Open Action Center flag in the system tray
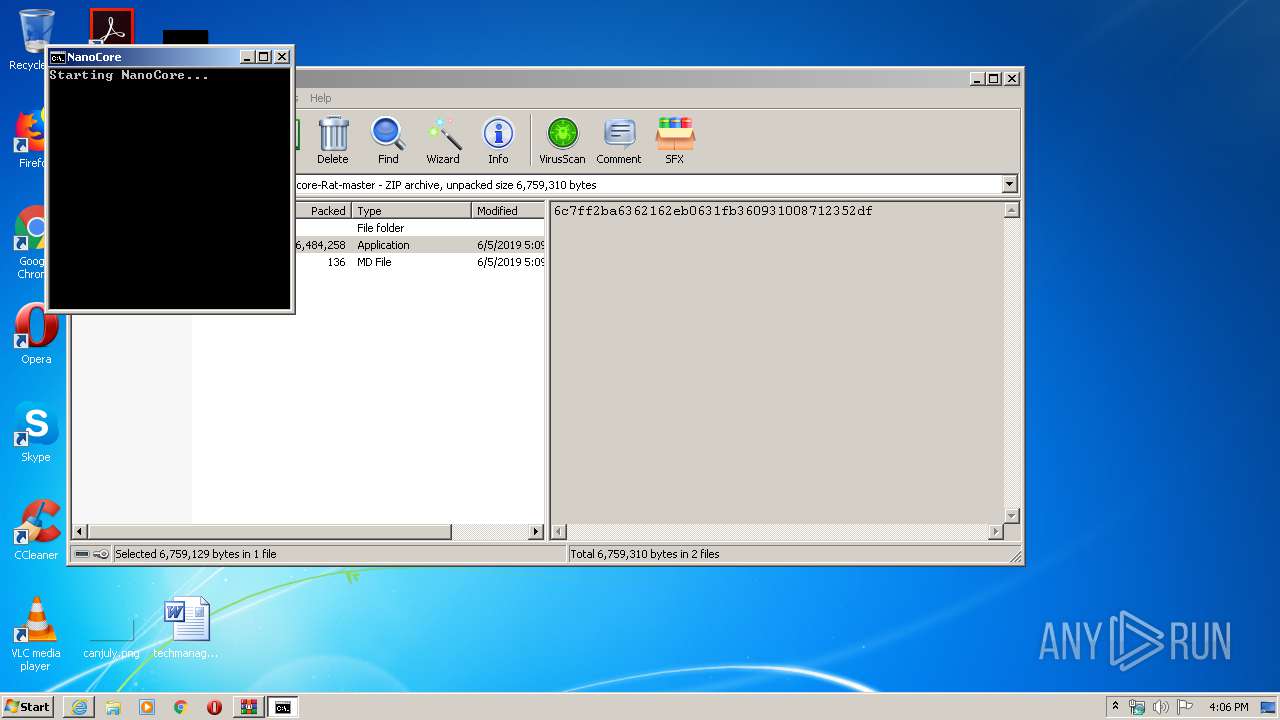 coord(1184,707)
